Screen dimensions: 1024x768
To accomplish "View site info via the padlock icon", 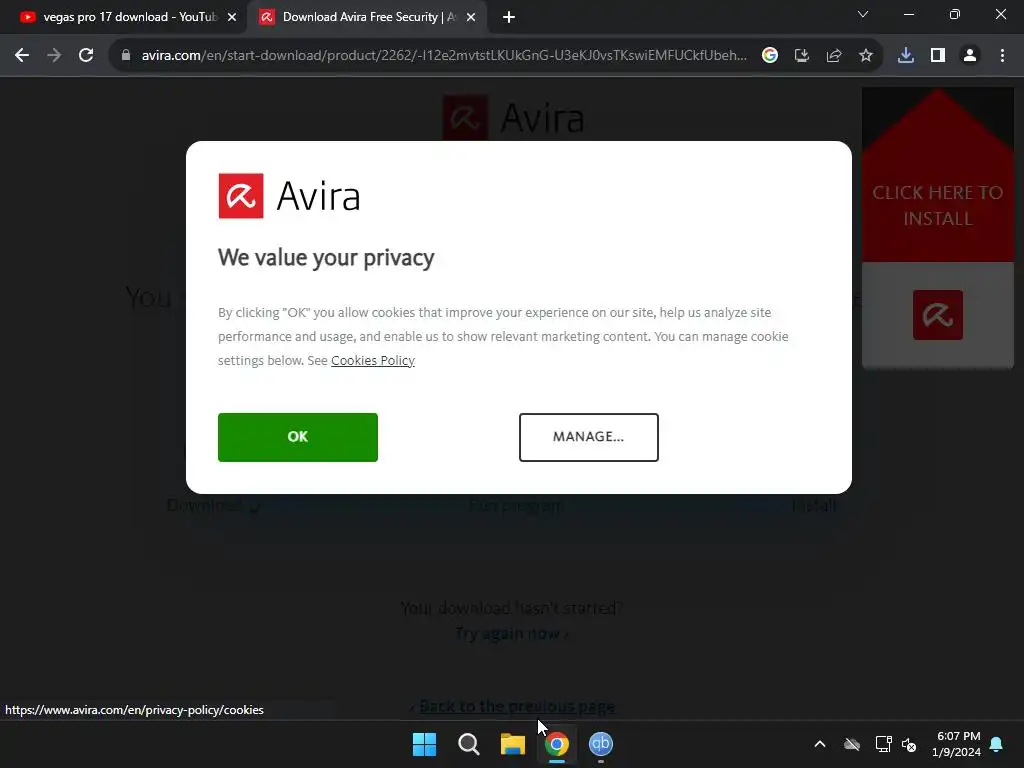I will (126, 56).
